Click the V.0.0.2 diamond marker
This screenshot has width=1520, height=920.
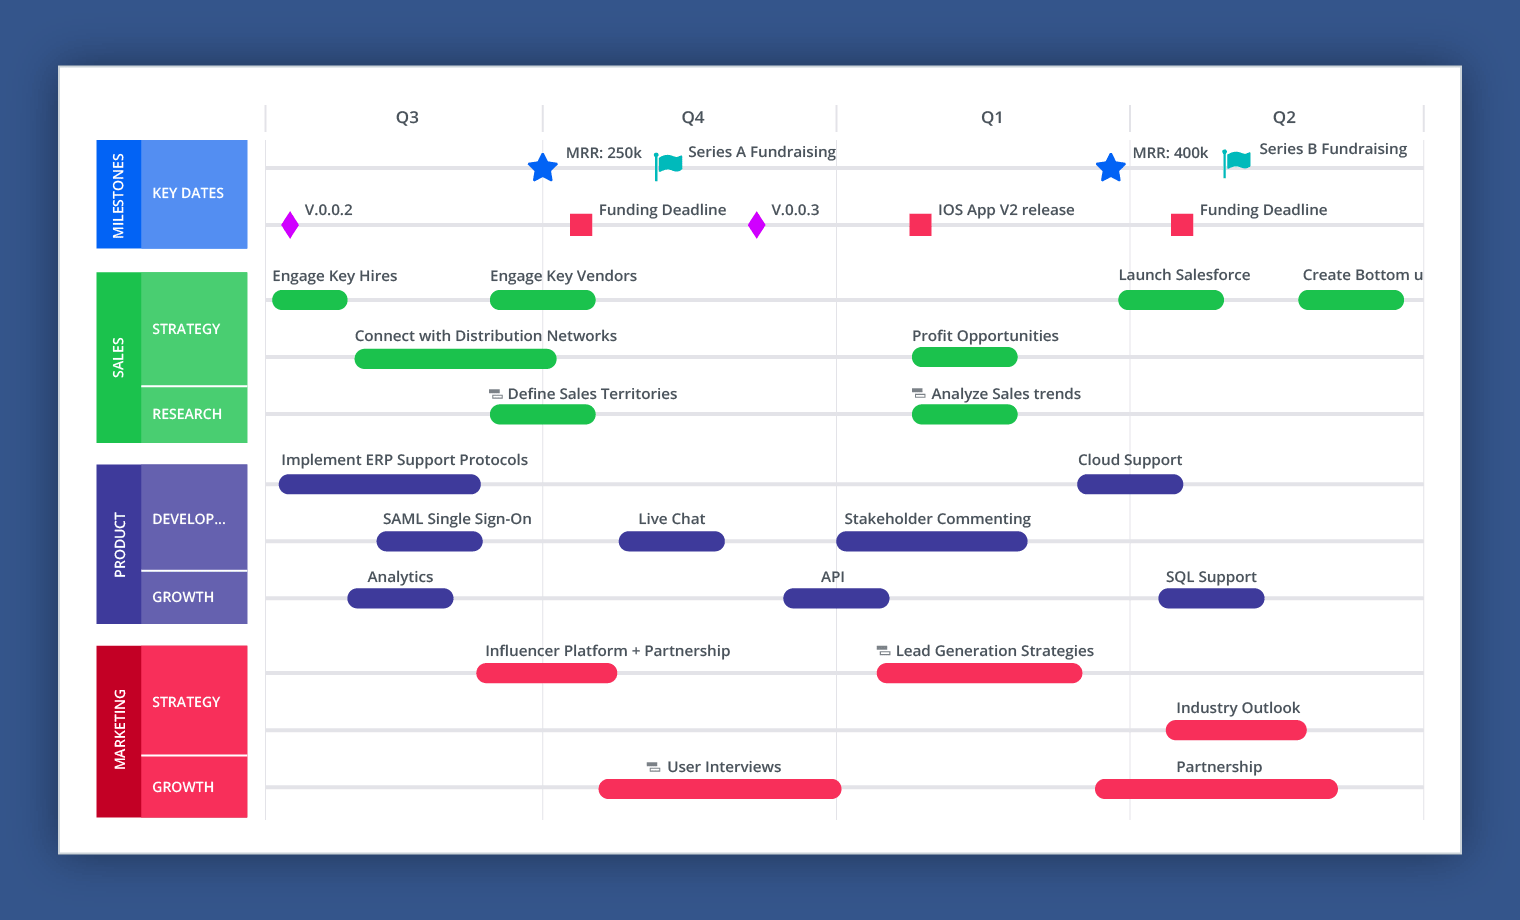tap(290, 225)
